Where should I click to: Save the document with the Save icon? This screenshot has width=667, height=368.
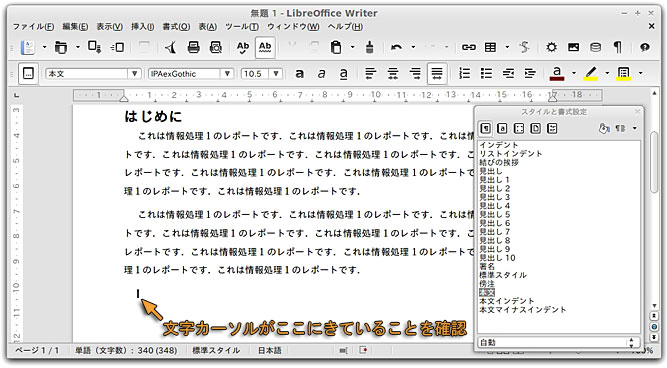point(94,47)
